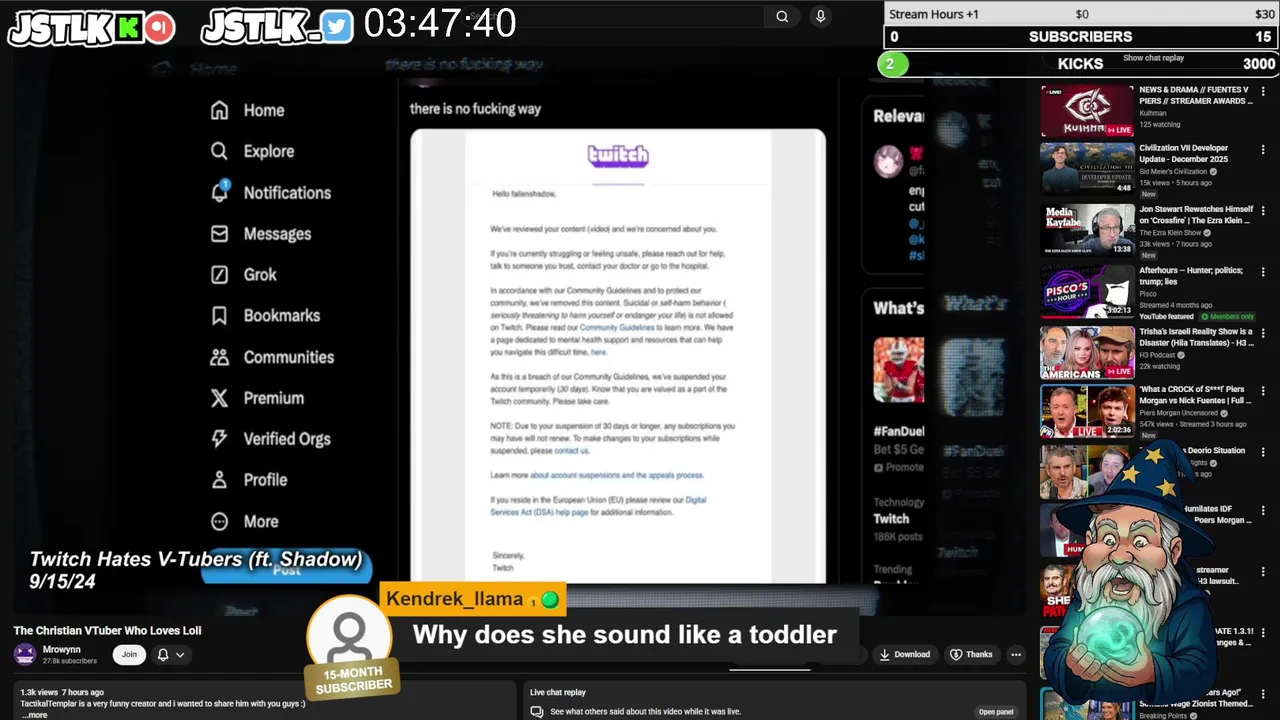Open the Profile person icon

(x=219, y=480)
